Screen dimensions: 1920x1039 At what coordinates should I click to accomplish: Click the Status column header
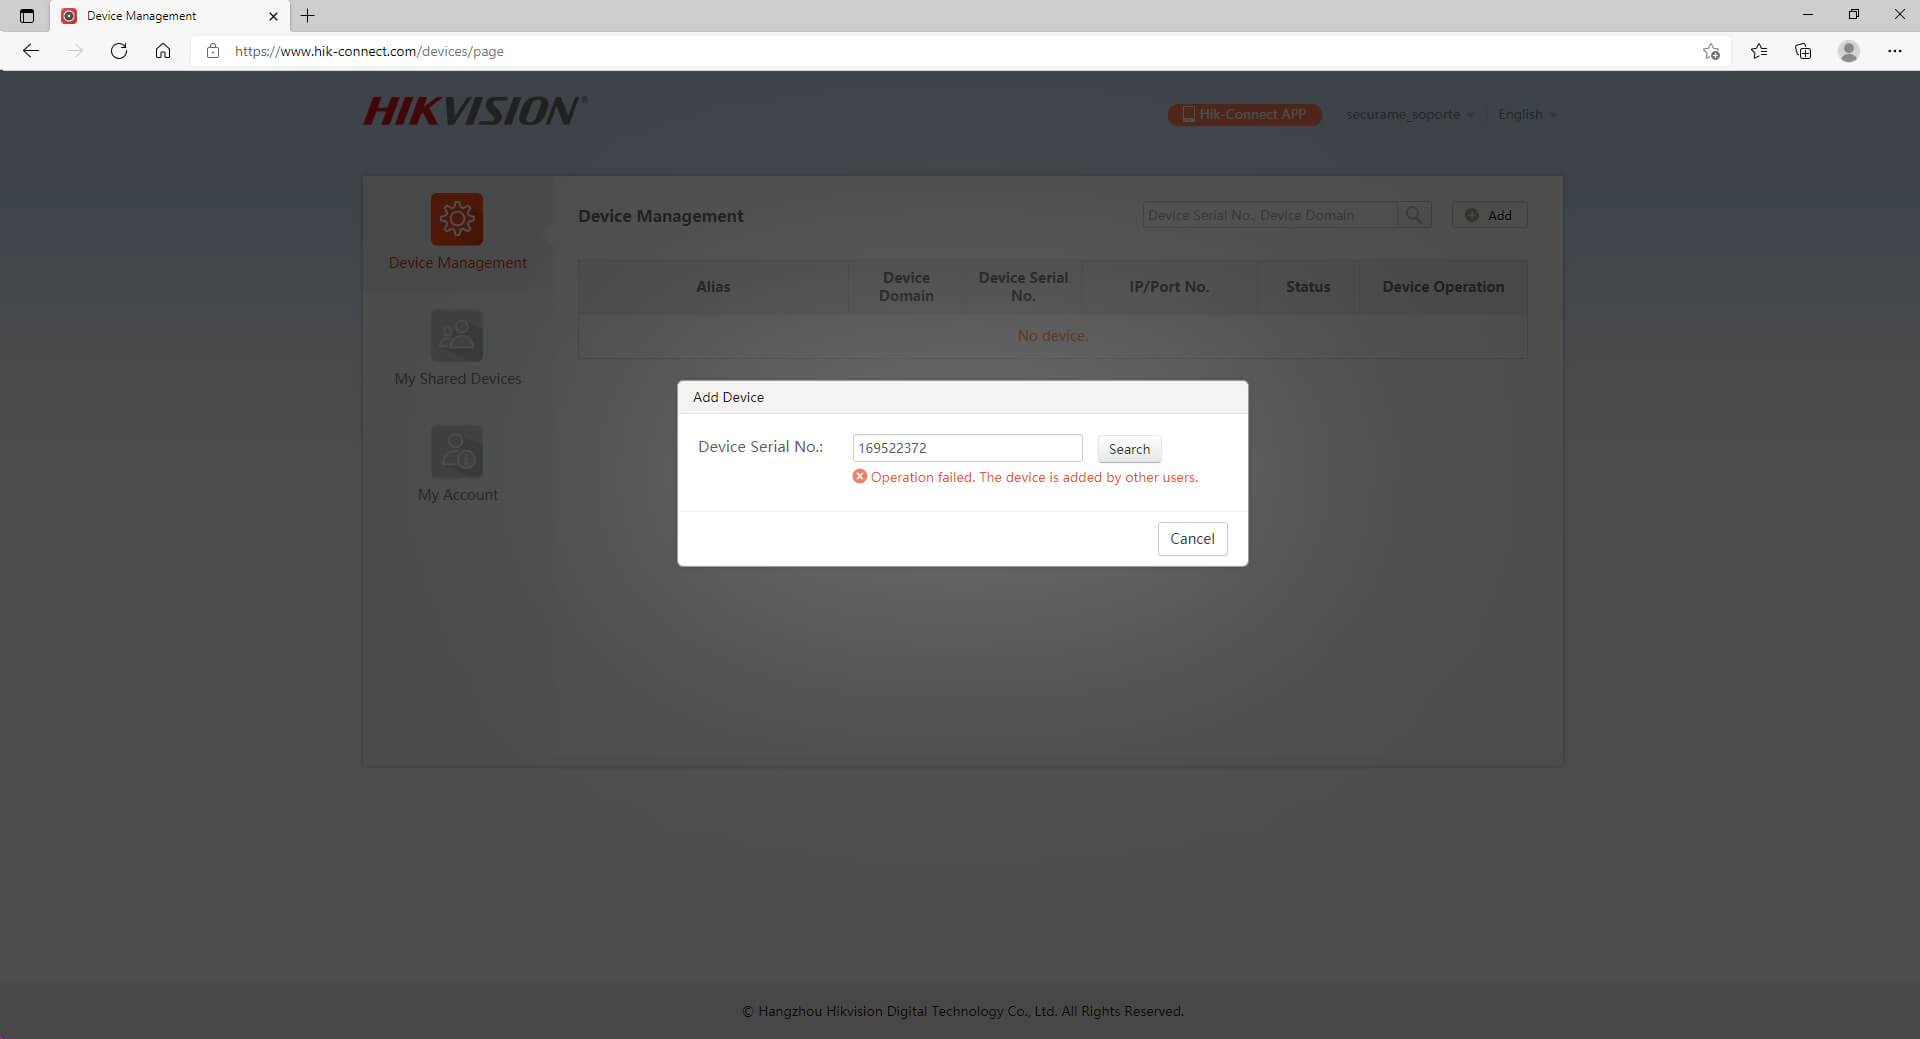click(x=1308, y=287)
